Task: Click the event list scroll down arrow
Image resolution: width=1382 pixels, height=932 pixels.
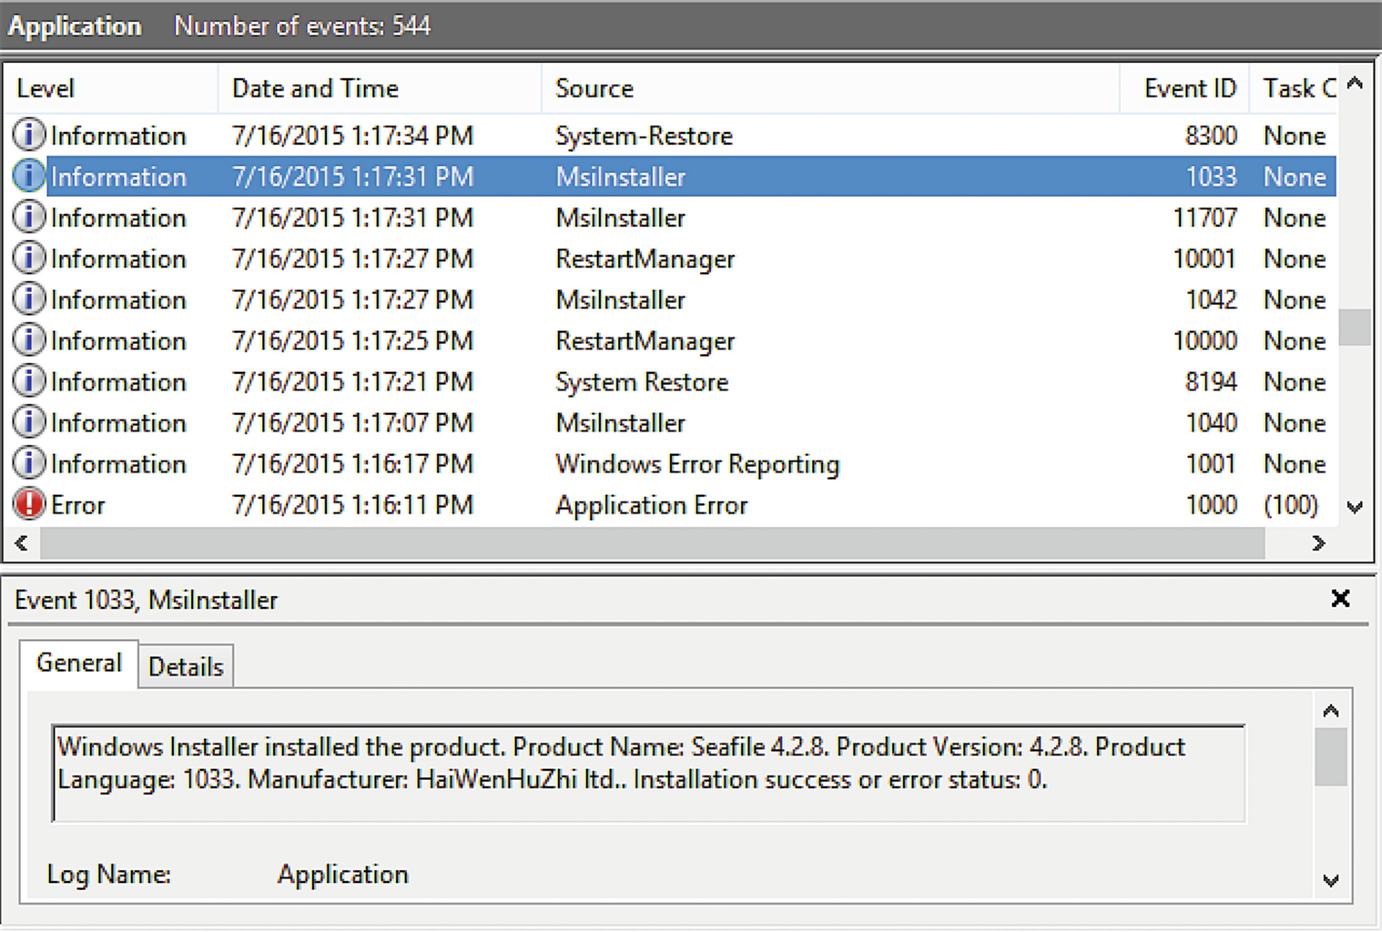Action: [x=1355, y=507]
